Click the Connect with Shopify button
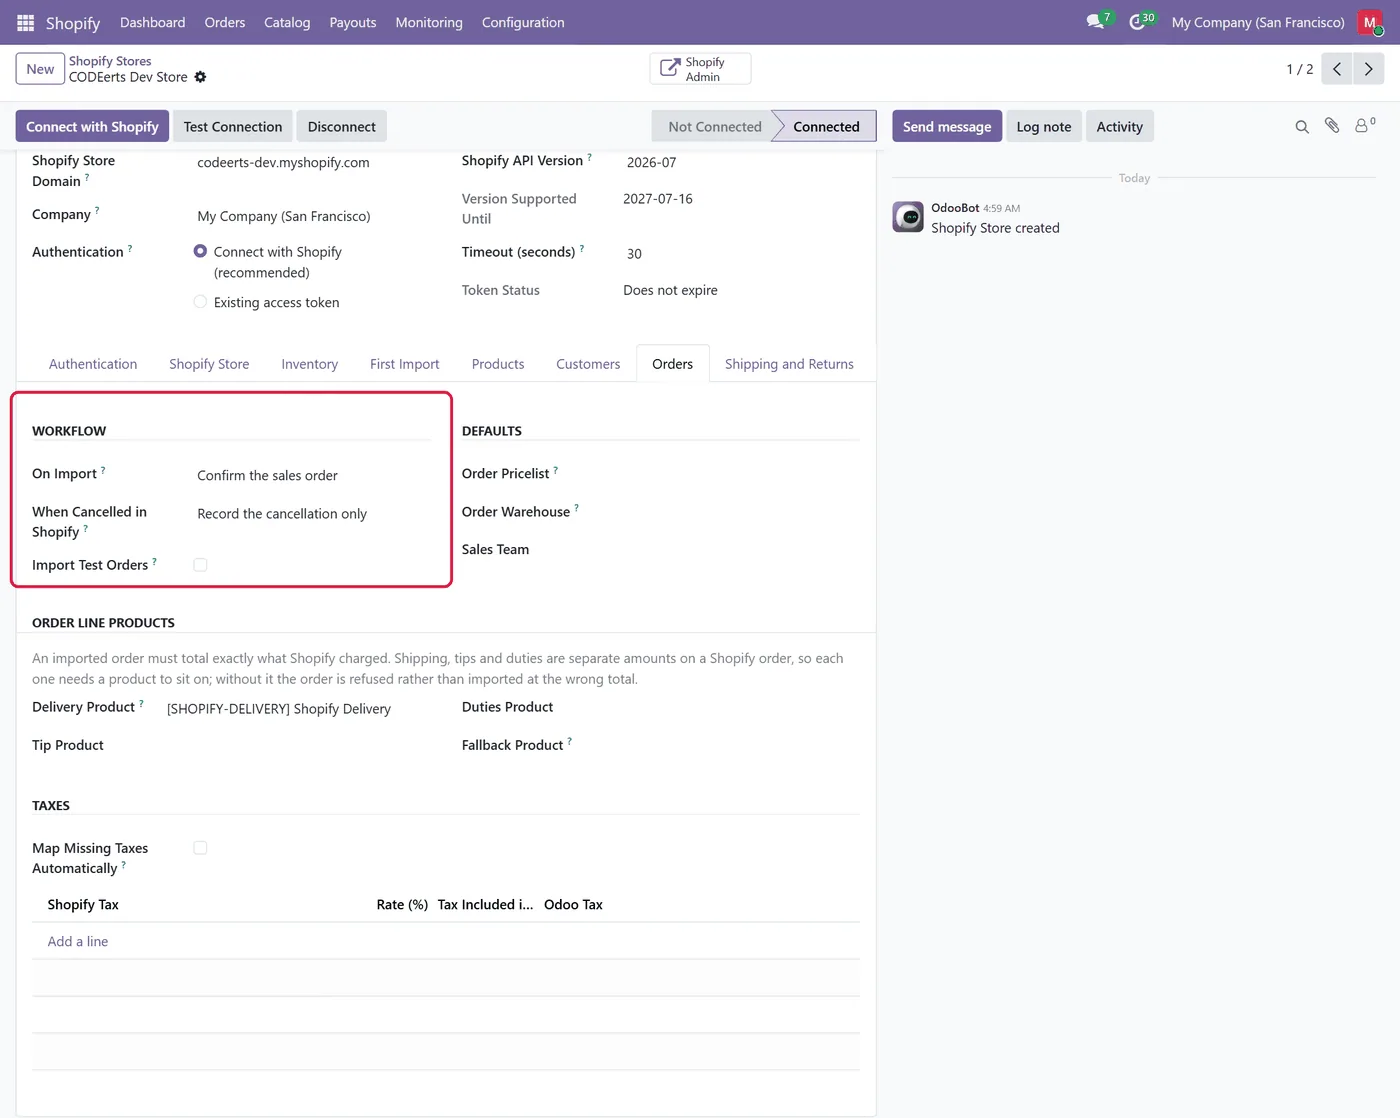The width and height of the screenshot is (1400, 1118). click(92, 126)
